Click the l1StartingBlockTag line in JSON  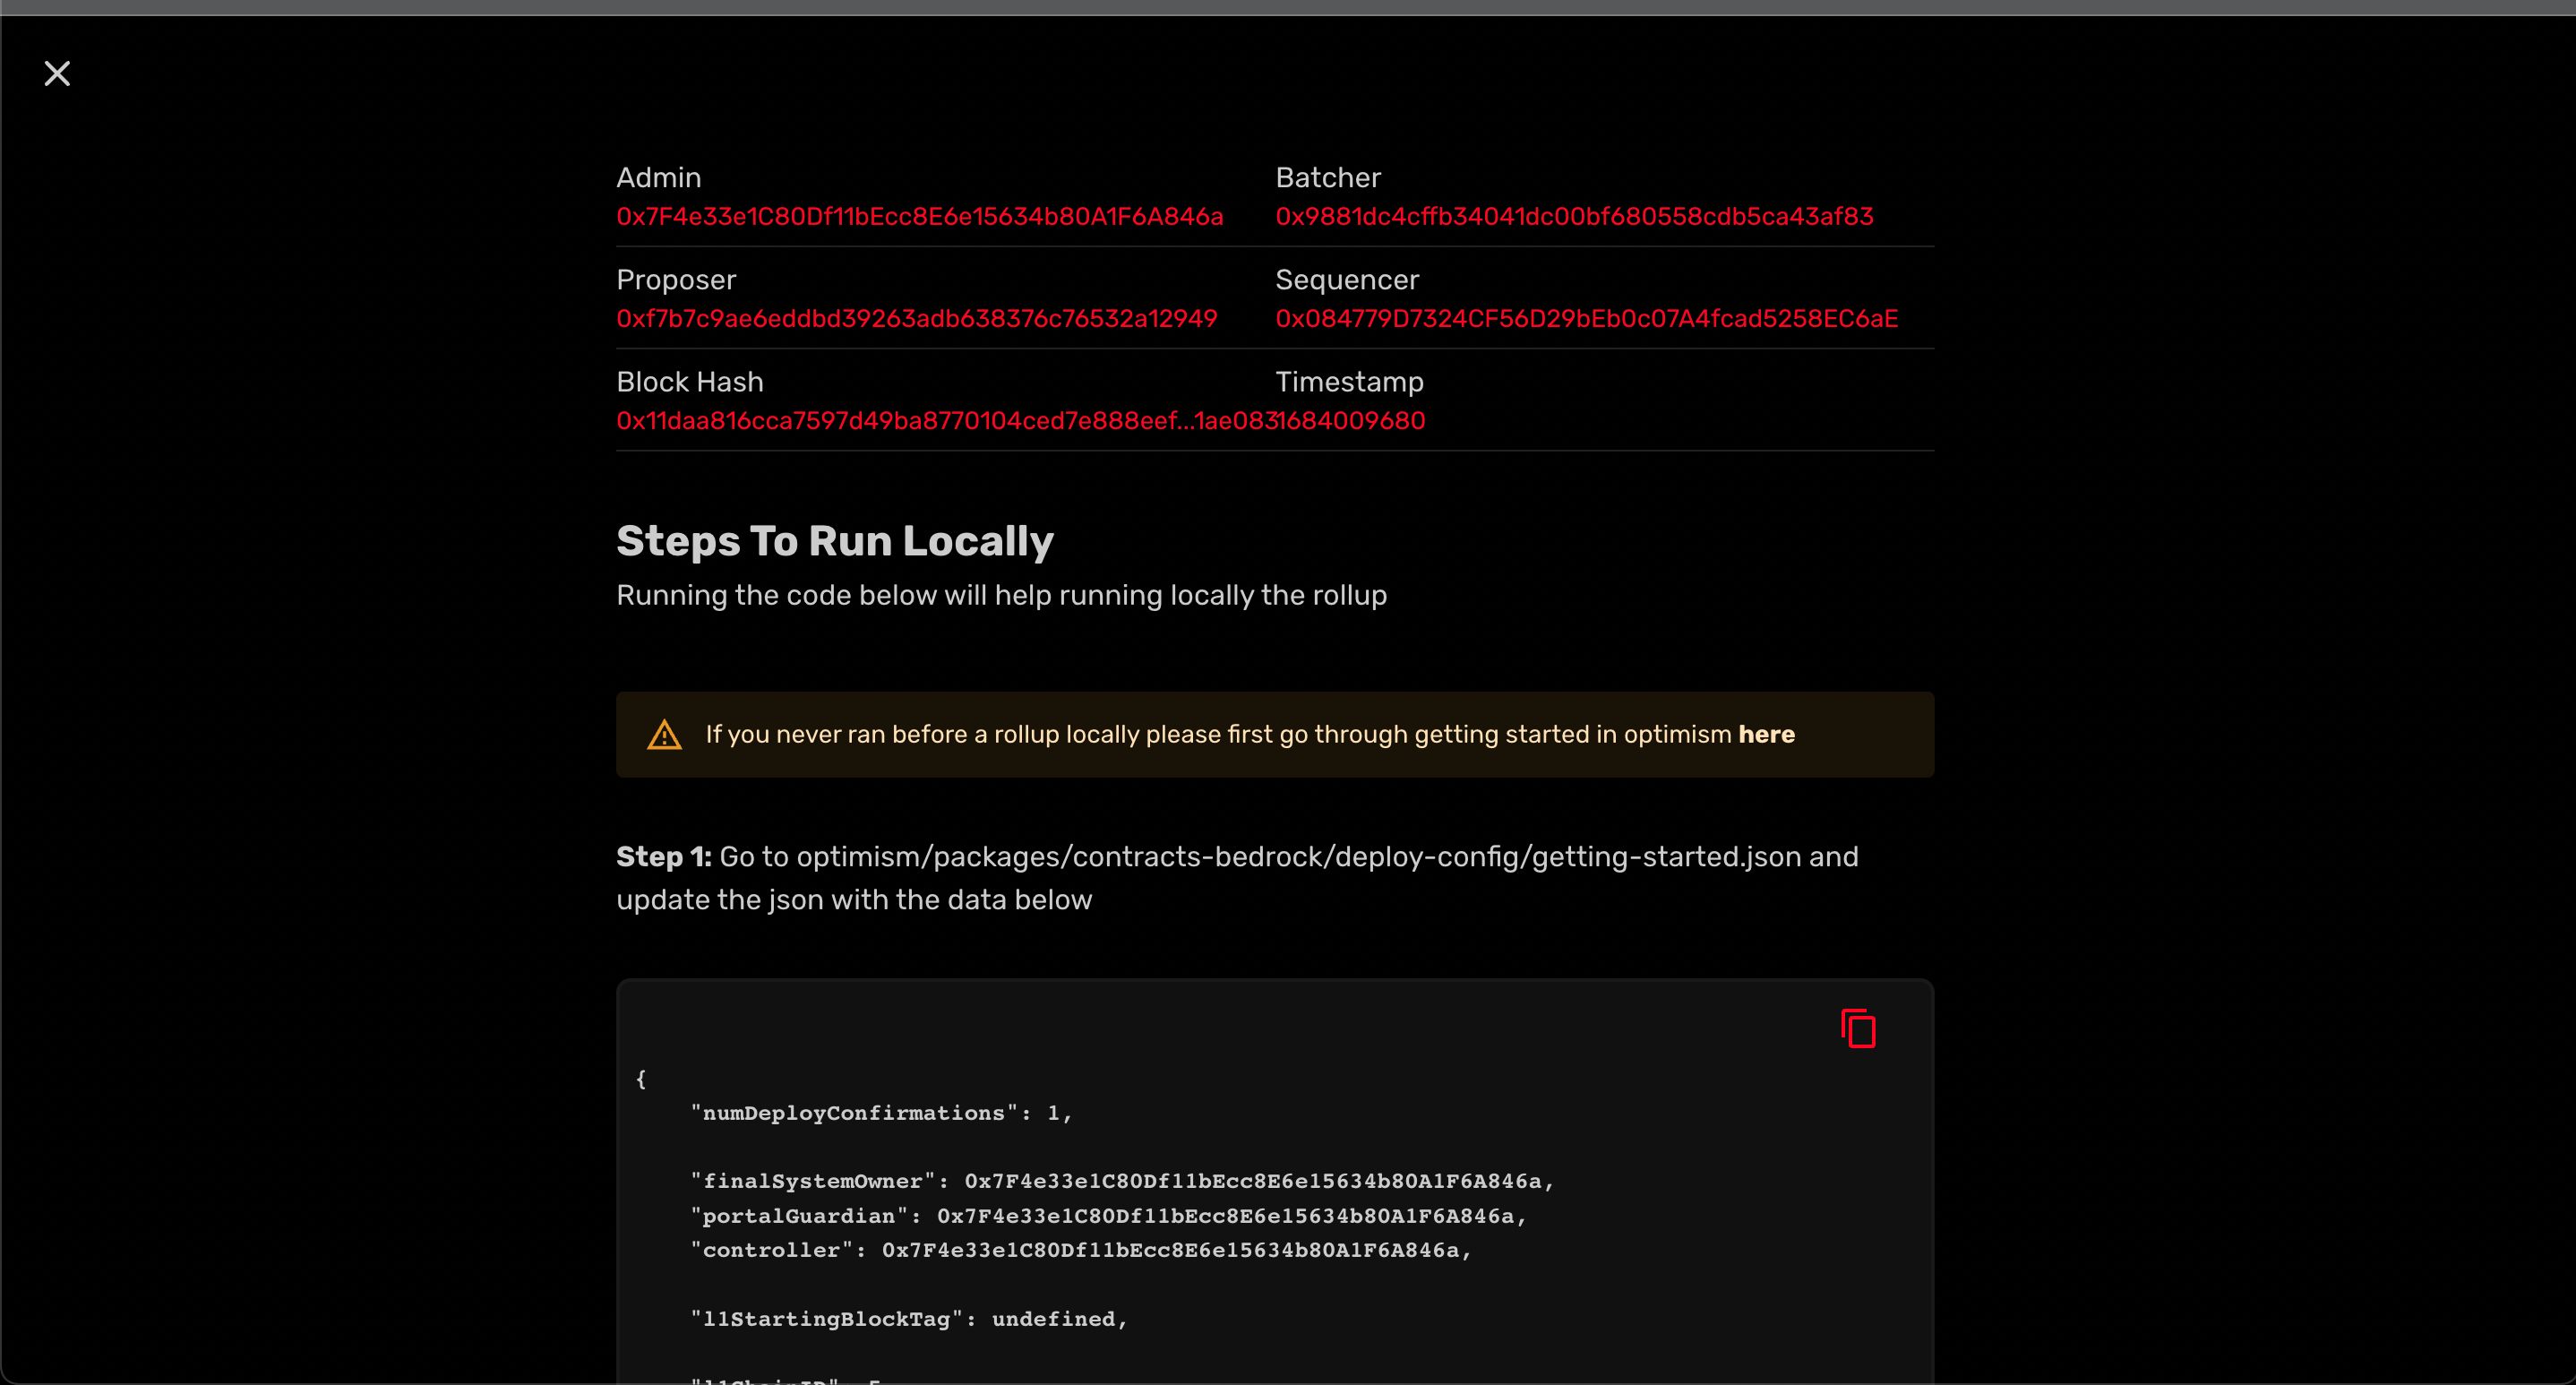coord(909,1319)
